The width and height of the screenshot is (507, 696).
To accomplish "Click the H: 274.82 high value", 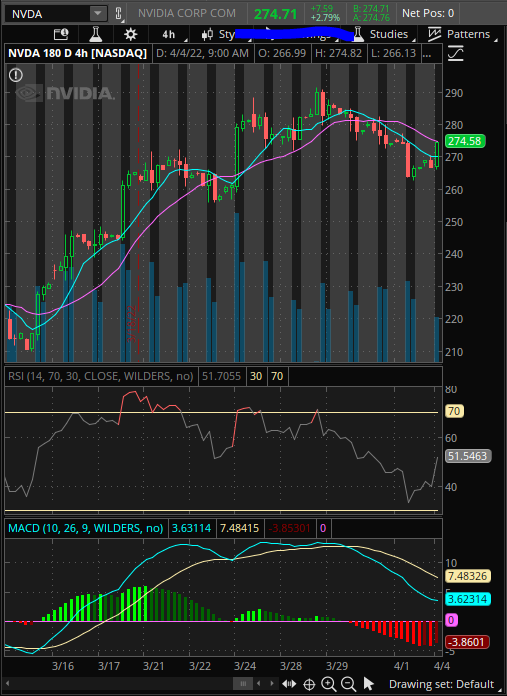I will click(x=338, y=53).
